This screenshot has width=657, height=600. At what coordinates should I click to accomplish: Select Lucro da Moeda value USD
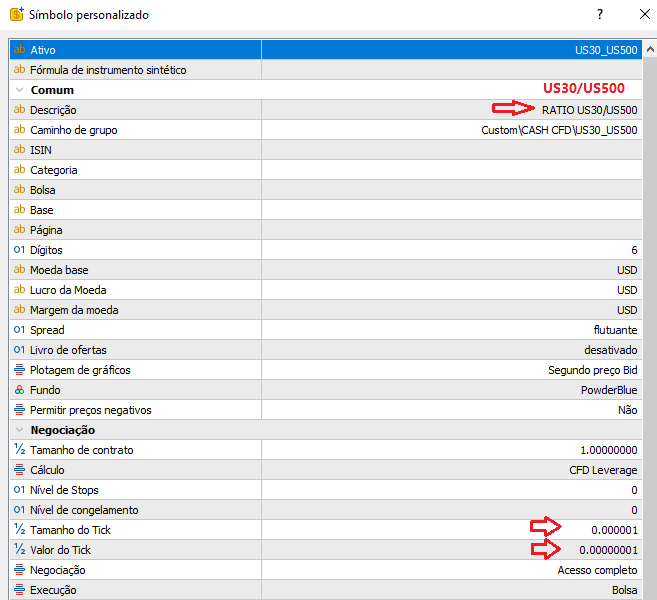coord(627,290)
